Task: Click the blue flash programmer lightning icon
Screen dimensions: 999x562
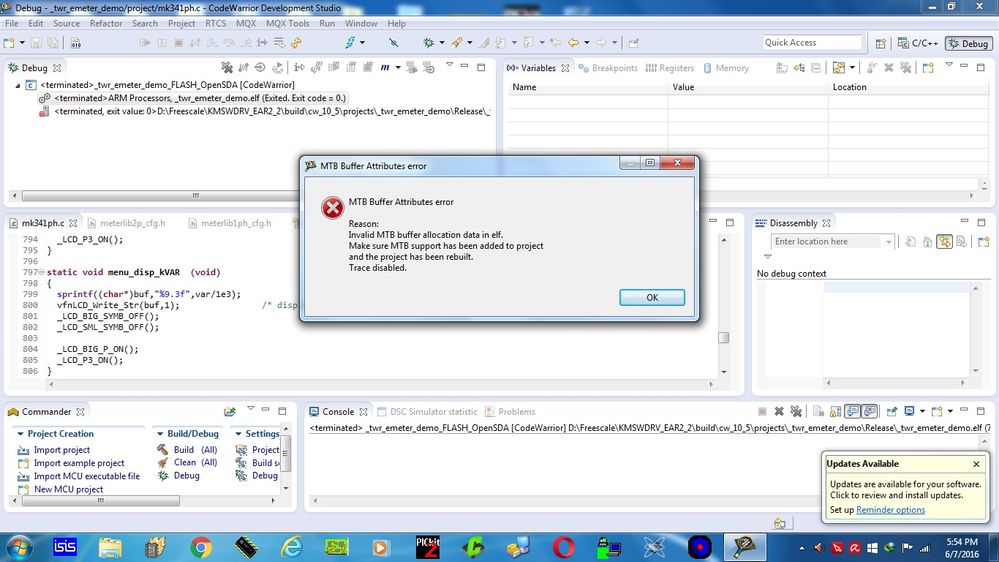Action: (350, 43)
